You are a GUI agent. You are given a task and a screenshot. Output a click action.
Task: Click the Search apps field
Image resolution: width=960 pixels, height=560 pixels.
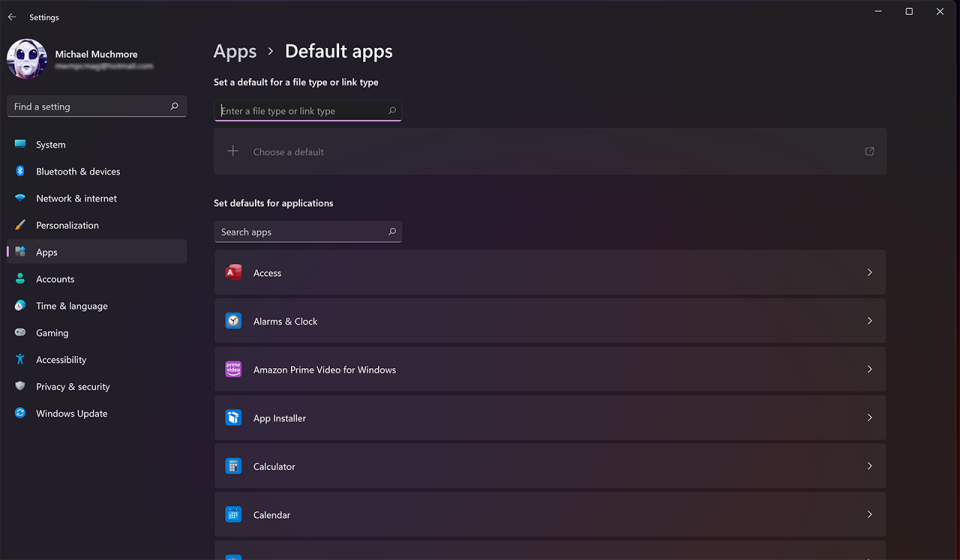308,232
